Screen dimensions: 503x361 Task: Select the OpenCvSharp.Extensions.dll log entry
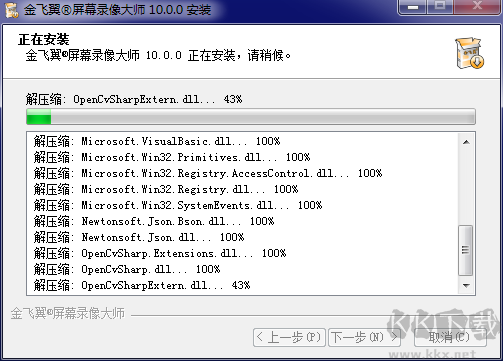pos(160,253)
